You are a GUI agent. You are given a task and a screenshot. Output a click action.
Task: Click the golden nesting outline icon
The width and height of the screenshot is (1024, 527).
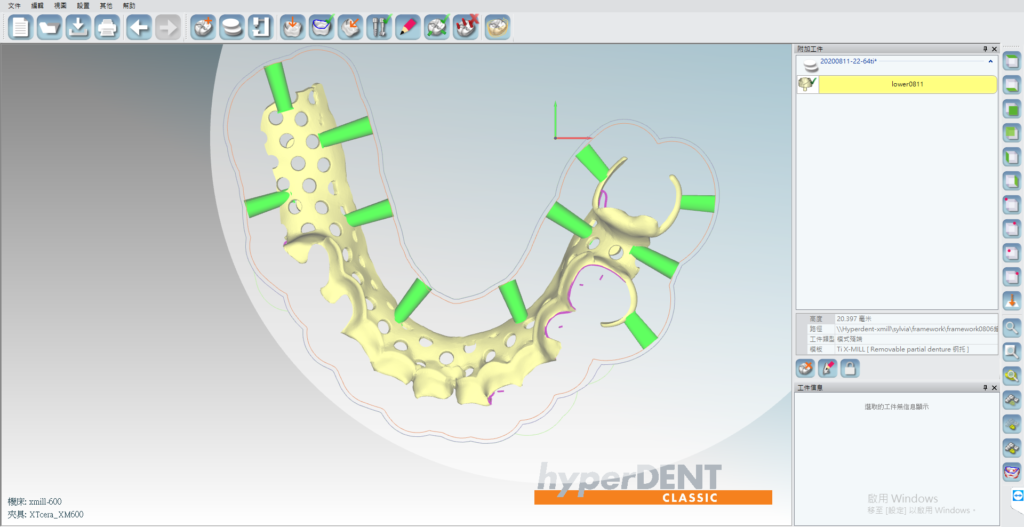coord(497,27)
